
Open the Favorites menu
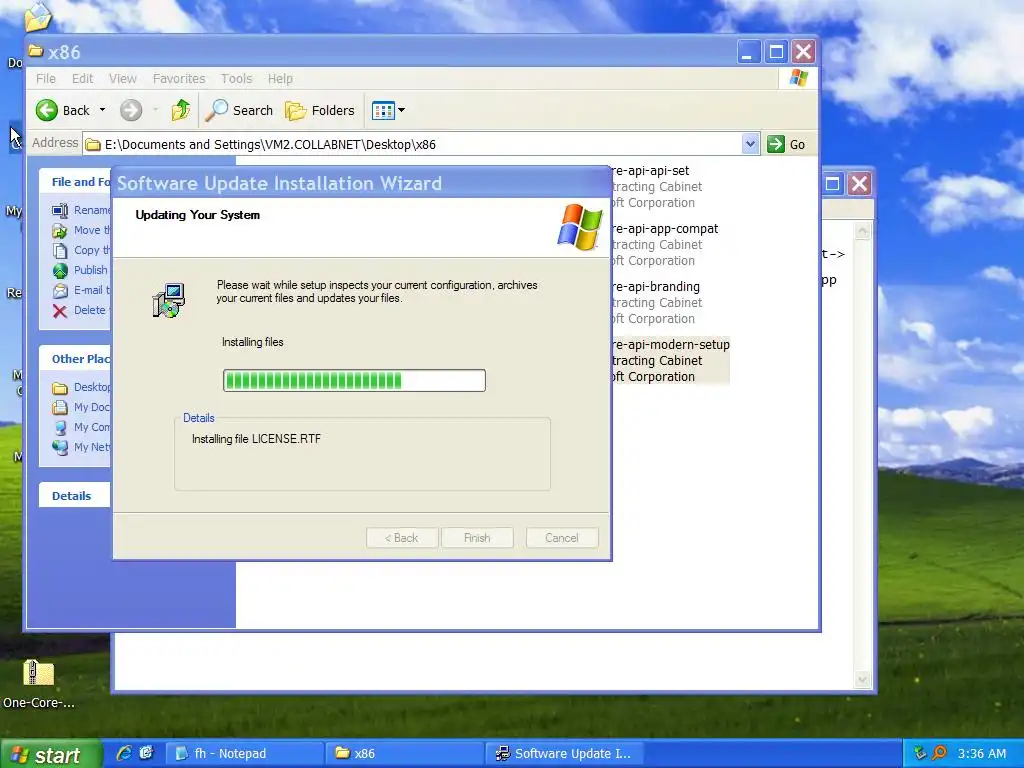click(179, 78)
